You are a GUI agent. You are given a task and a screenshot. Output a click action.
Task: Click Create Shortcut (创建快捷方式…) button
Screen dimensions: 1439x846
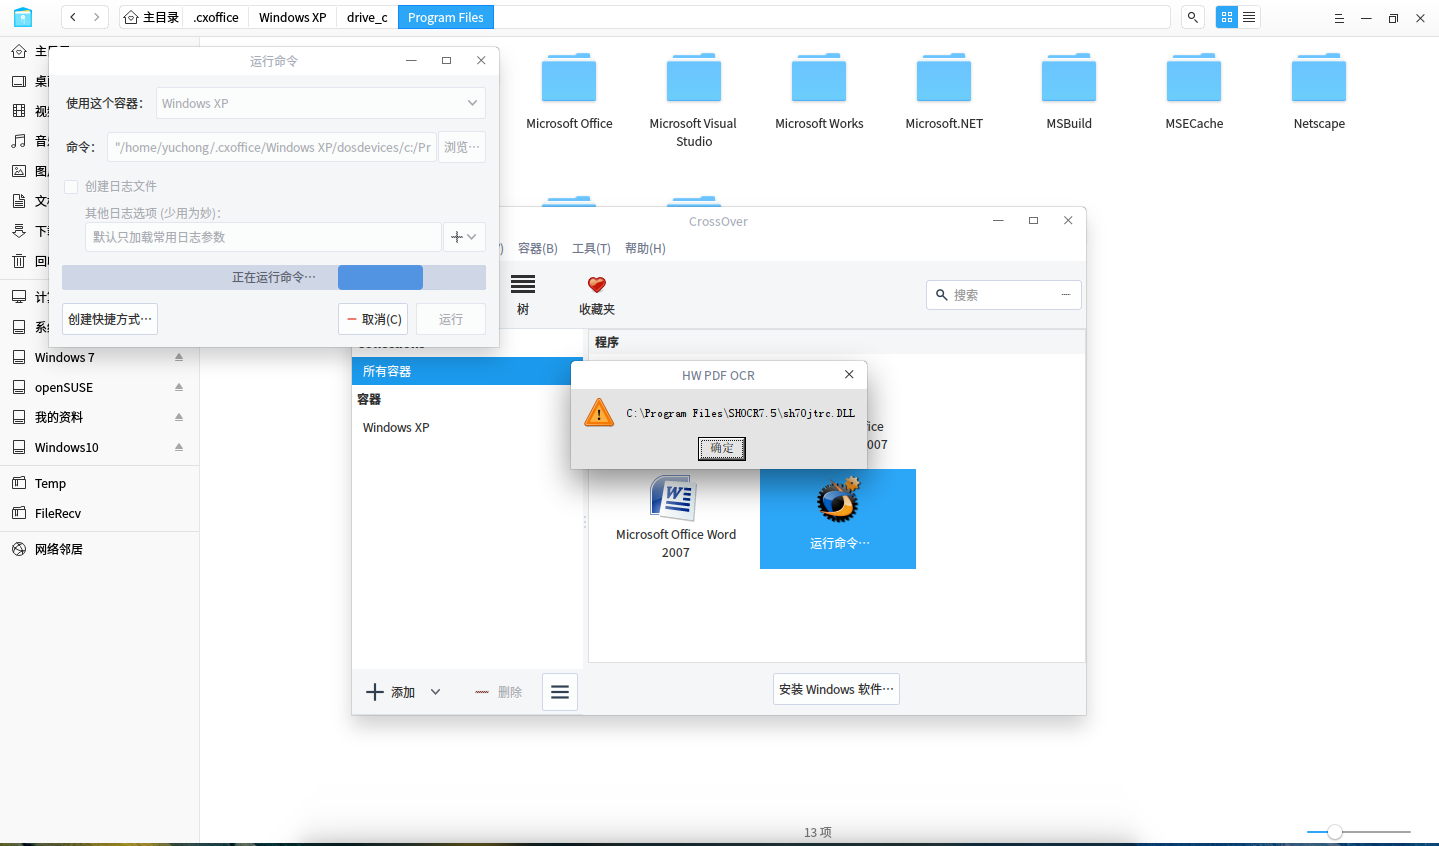click(110, 319)
